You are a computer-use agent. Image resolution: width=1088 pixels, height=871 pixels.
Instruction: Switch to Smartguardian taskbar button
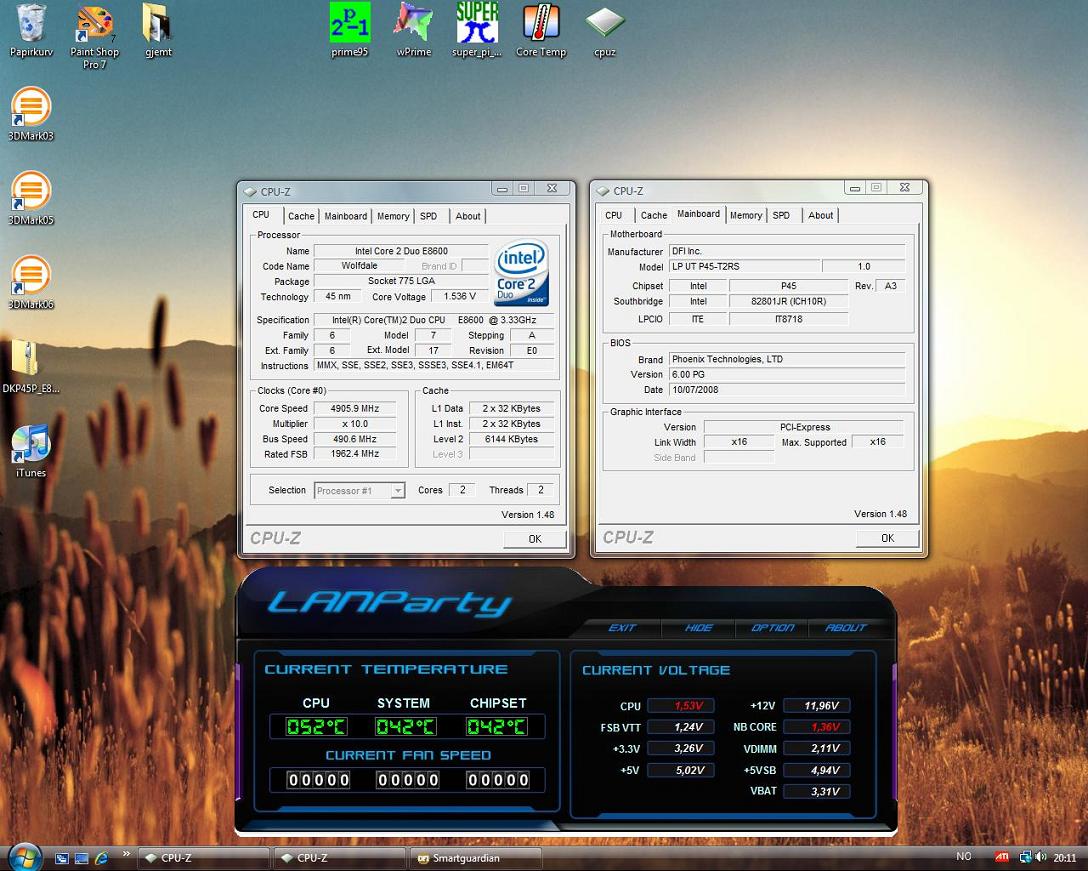[475, 859]
